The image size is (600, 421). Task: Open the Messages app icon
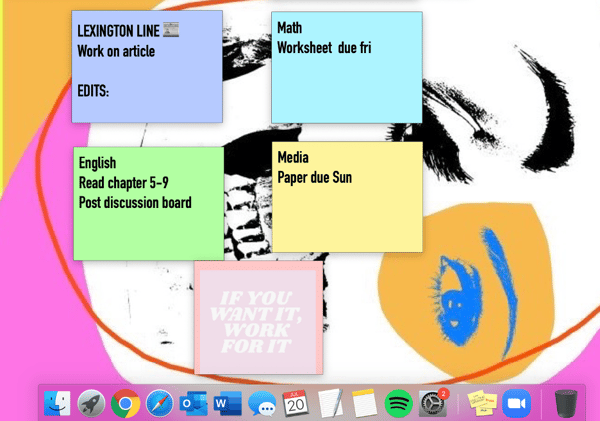pyautogui.click(x=262, y=403)
